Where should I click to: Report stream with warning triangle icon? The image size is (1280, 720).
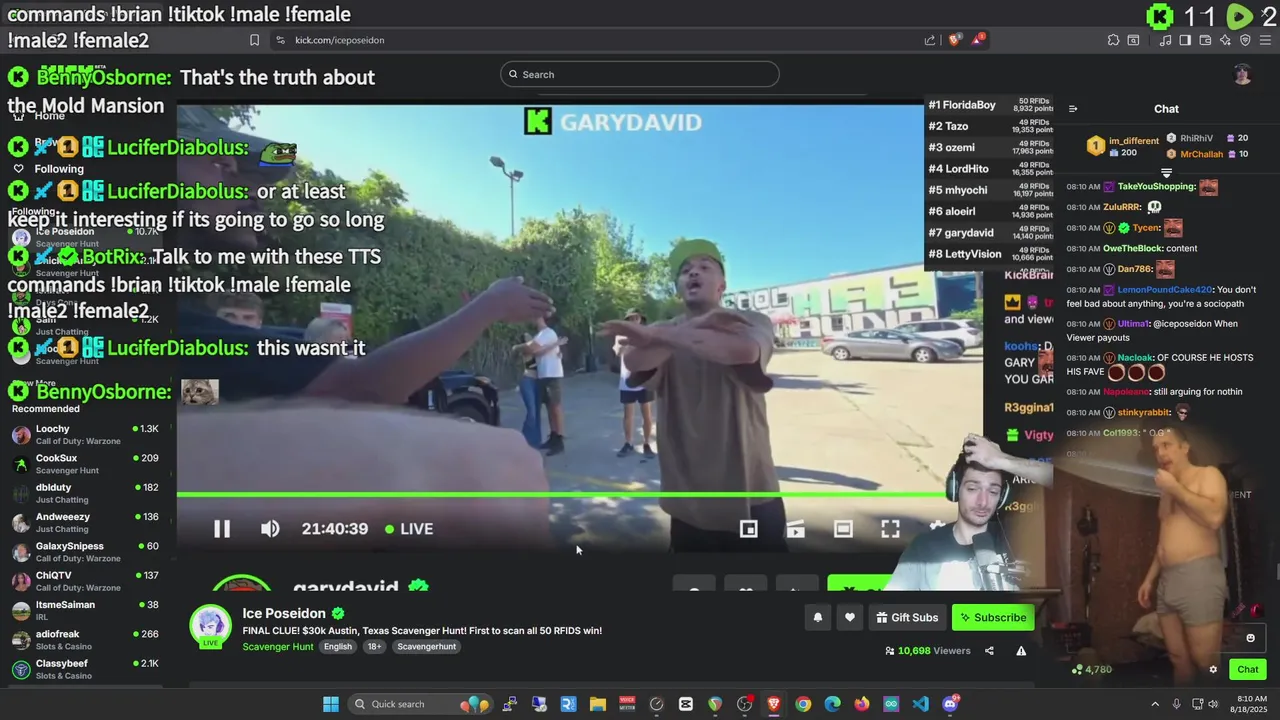pos(1021,651)
